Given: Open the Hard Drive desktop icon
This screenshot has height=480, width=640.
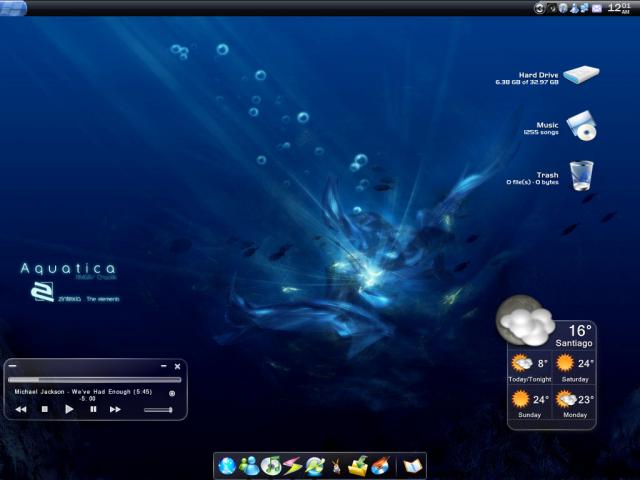Looking at the screenshot, I should (581, 75).
